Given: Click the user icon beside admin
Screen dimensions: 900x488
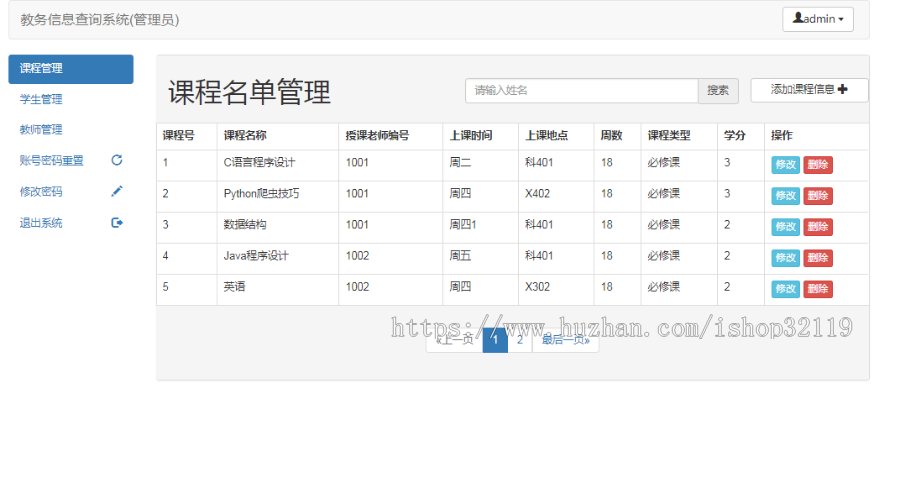Looking at the screenshot, I should point(798,18).
